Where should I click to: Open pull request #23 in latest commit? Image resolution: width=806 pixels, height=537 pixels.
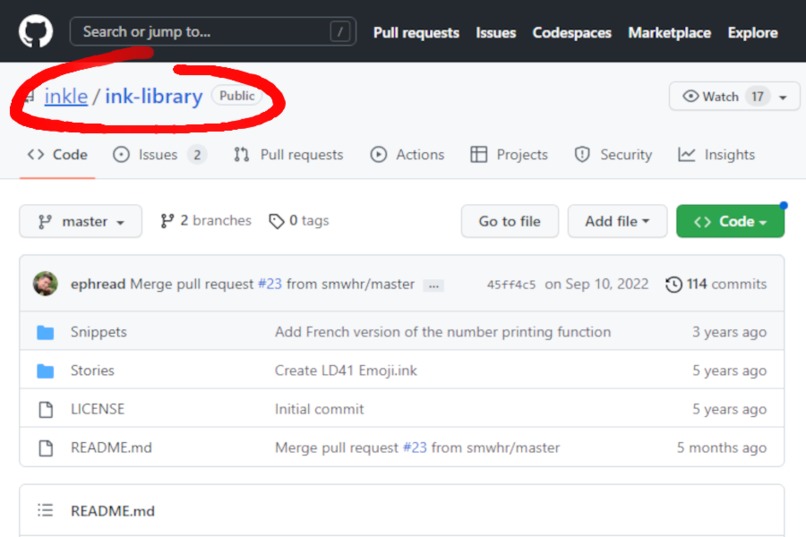tap(270, 284)
